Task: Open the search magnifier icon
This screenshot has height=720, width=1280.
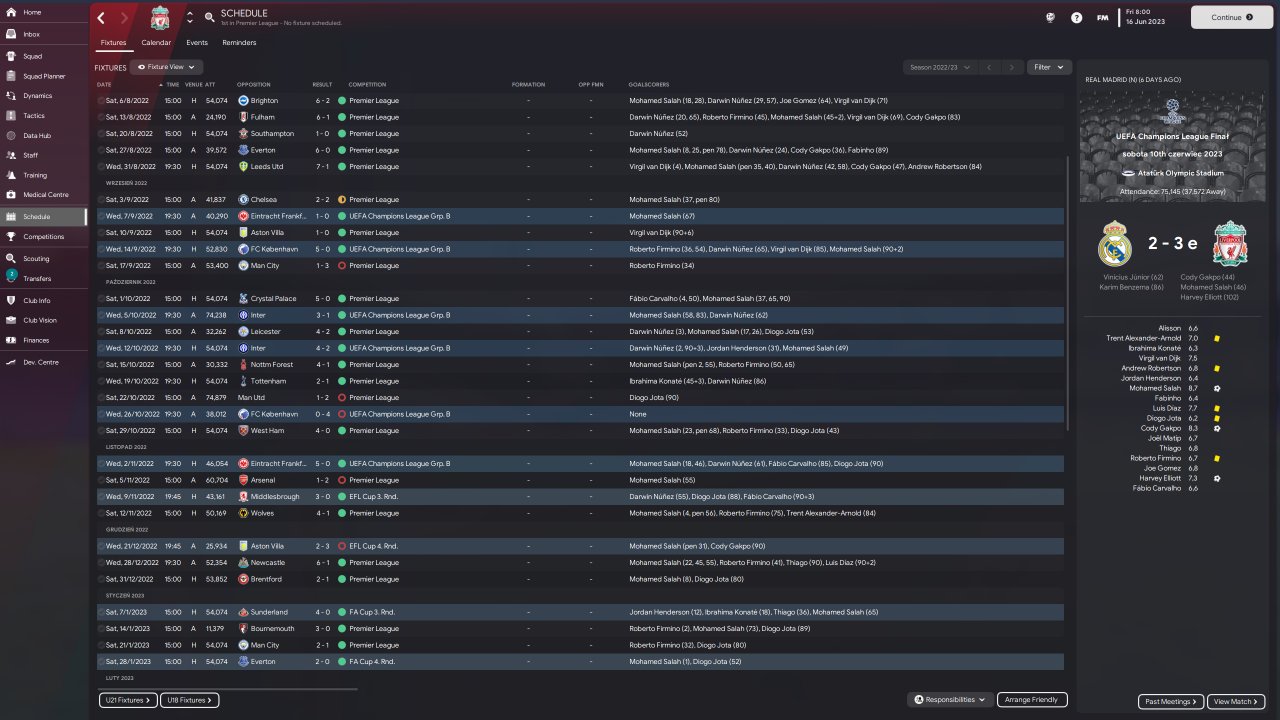Action: (209, 18)
